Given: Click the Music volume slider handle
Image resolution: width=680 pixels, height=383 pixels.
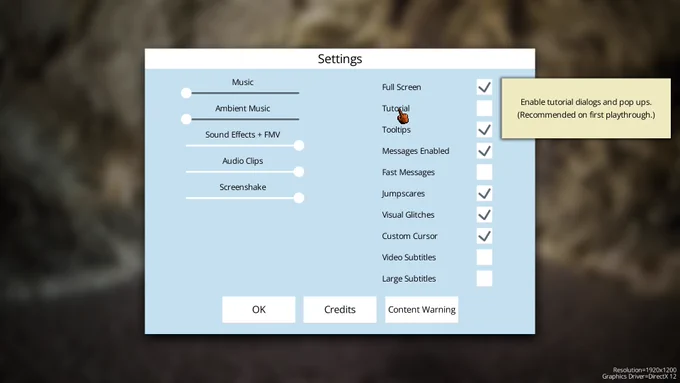Looking at the screenshot, I should click(x=186, y=93).
